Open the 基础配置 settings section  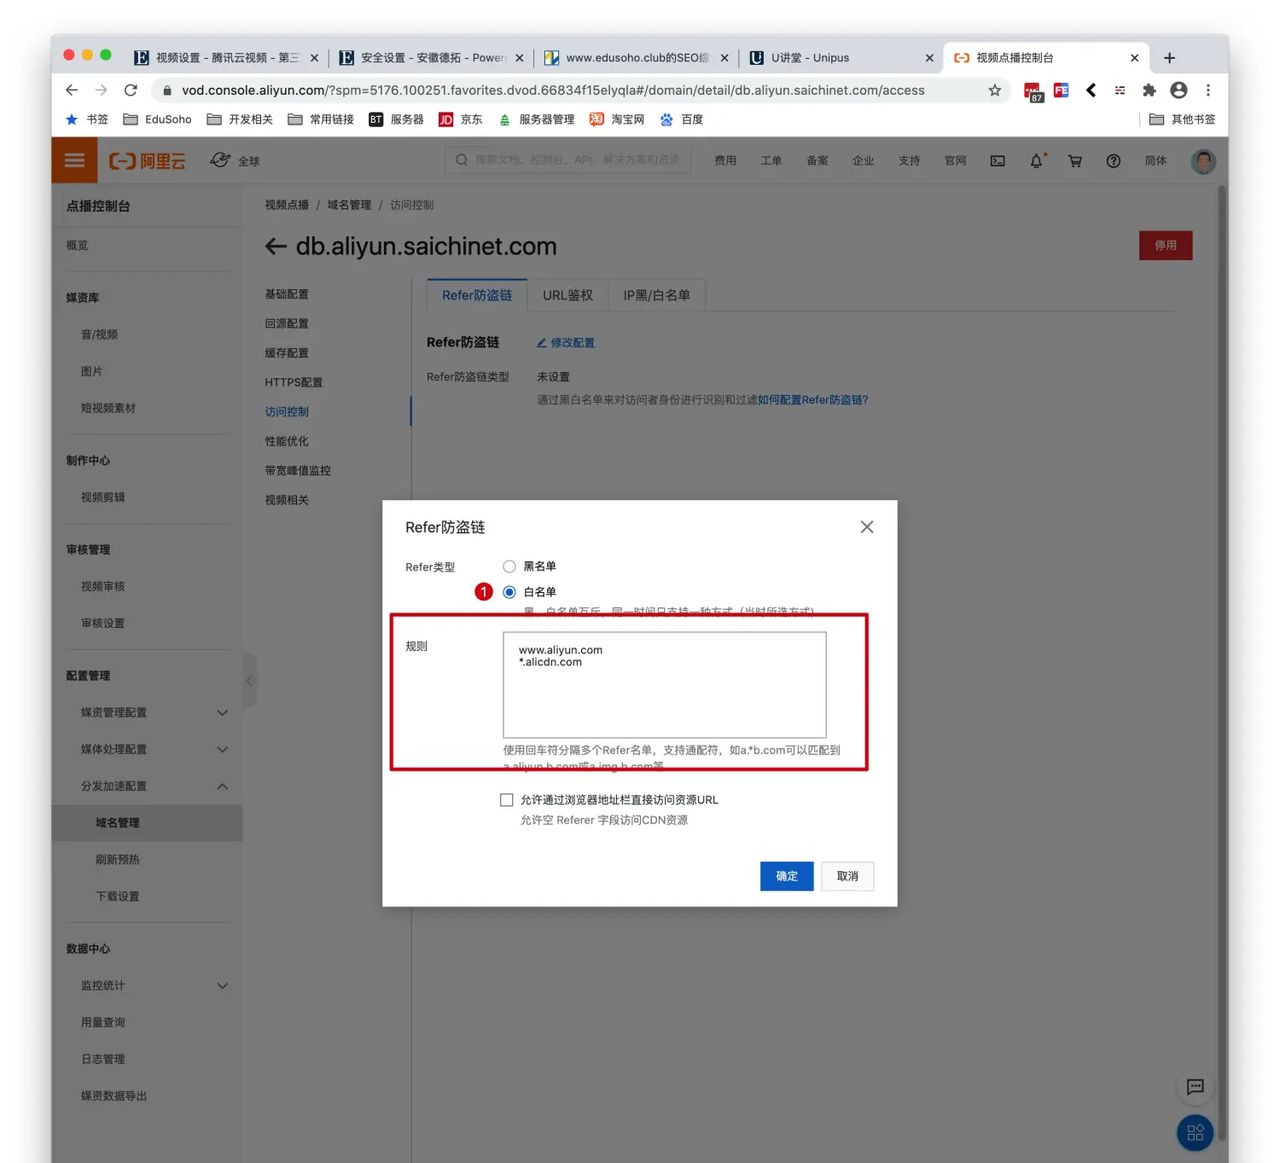point(287,294)
